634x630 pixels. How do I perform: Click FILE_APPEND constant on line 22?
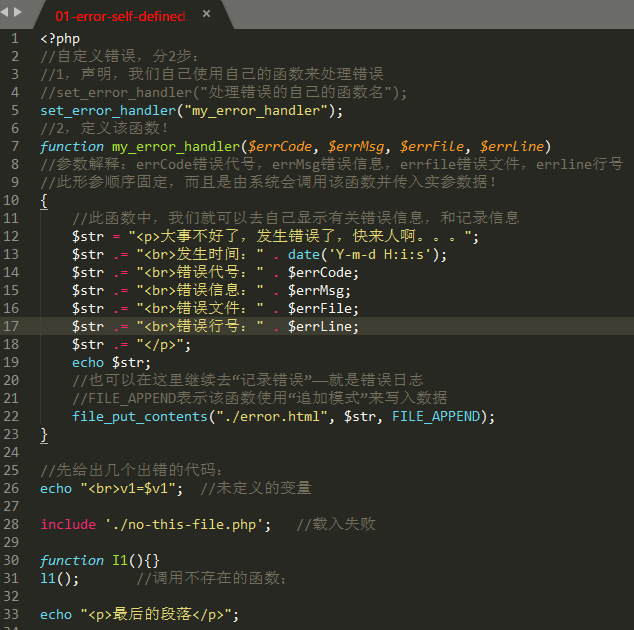point(436,417)
